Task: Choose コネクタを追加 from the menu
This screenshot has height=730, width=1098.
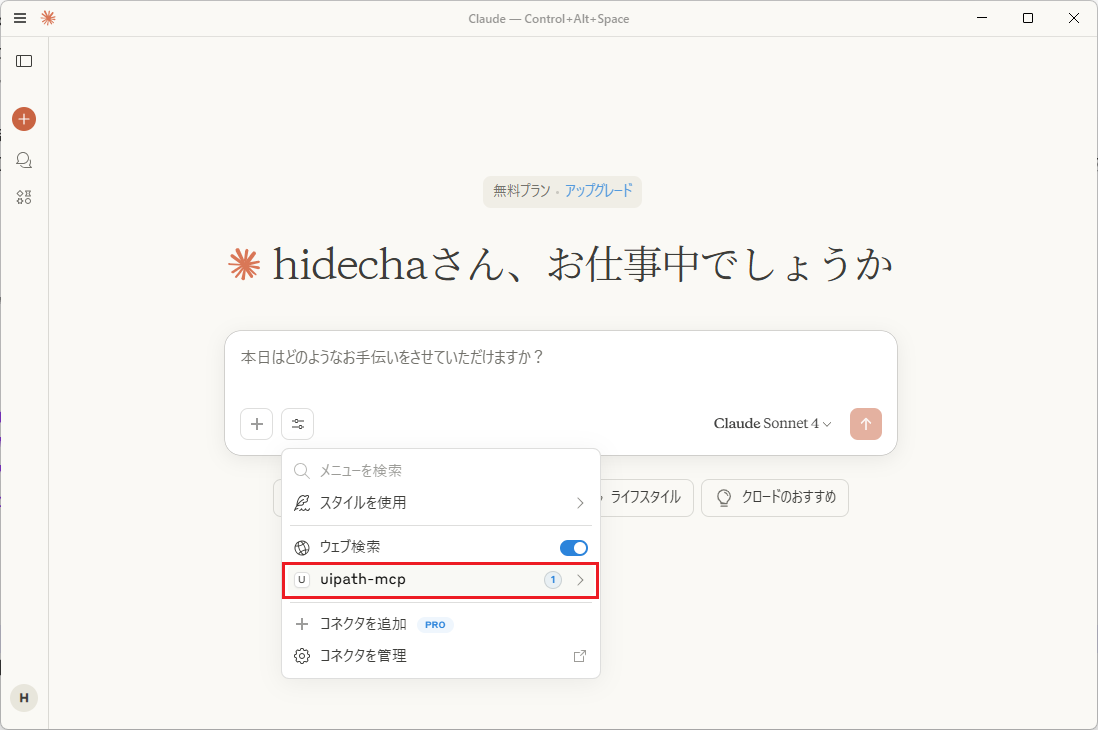Action: point(440,624)
